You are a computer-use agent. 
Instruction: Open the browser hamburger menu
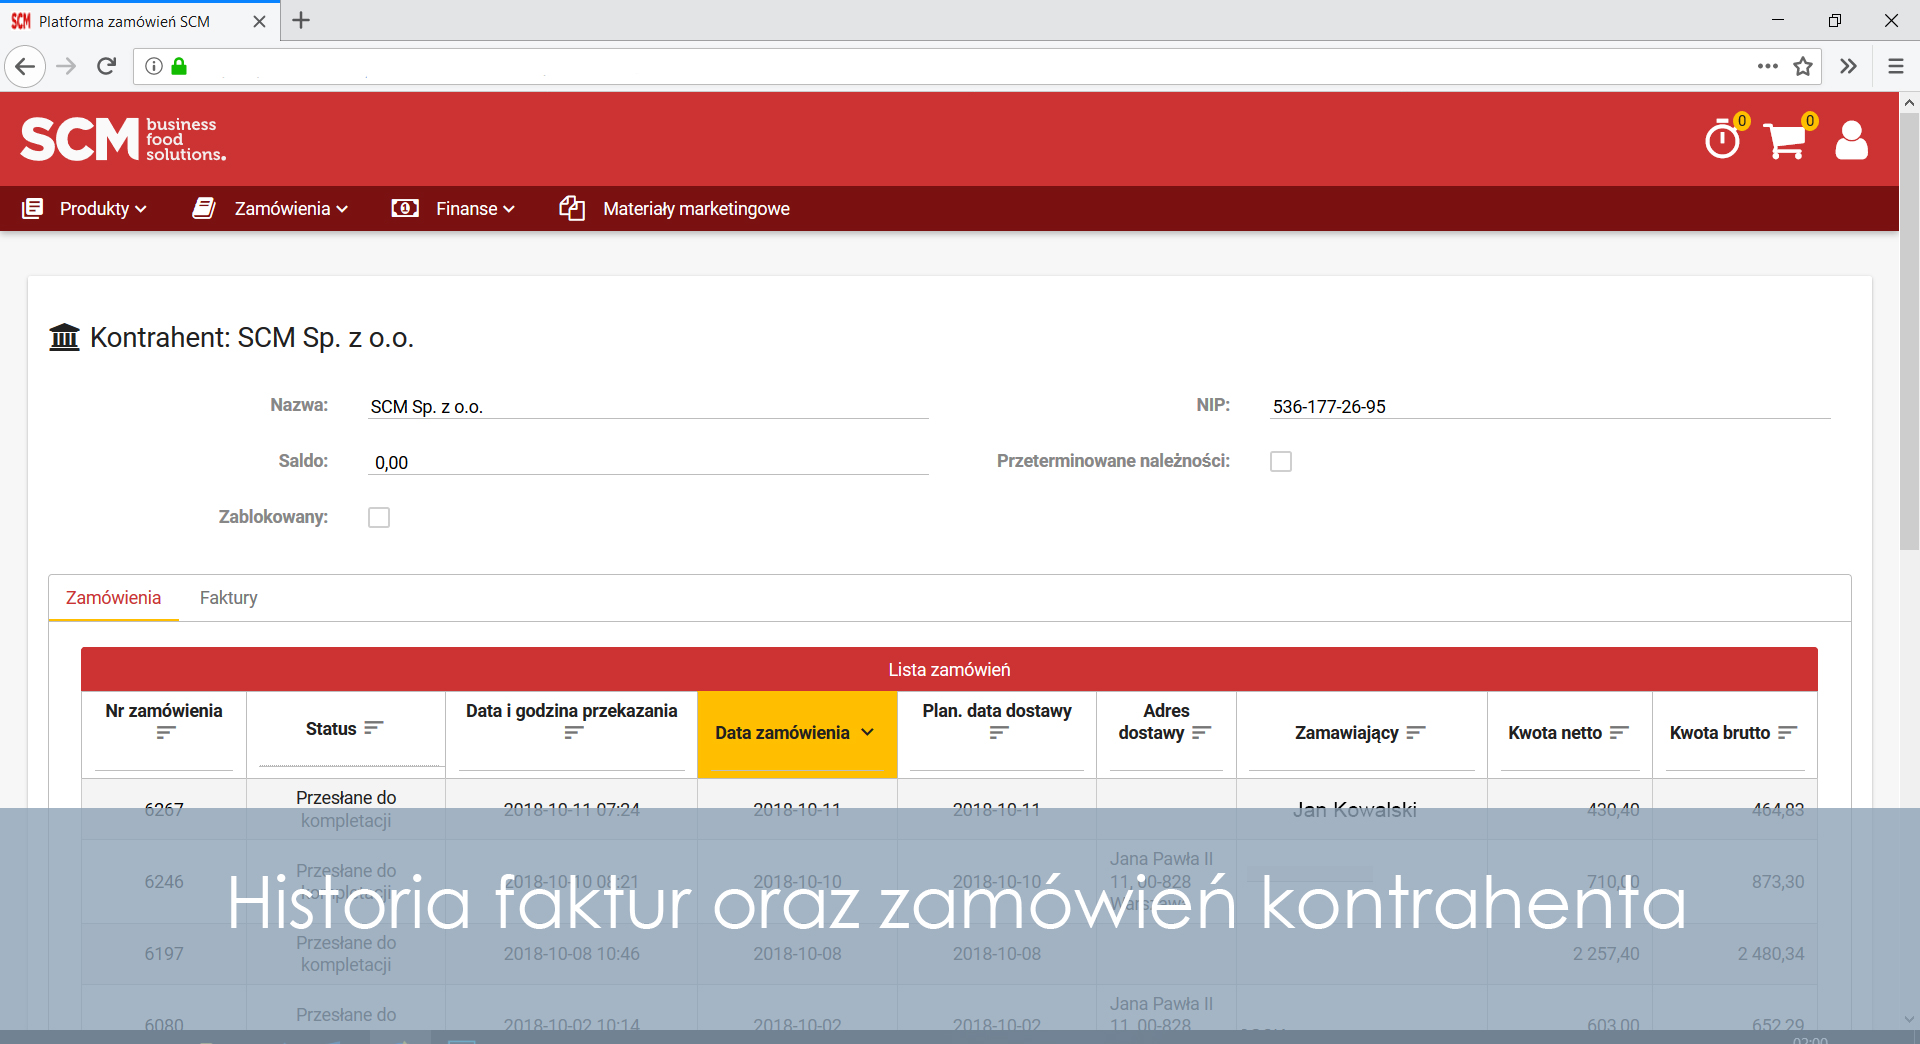point(1895,66)
